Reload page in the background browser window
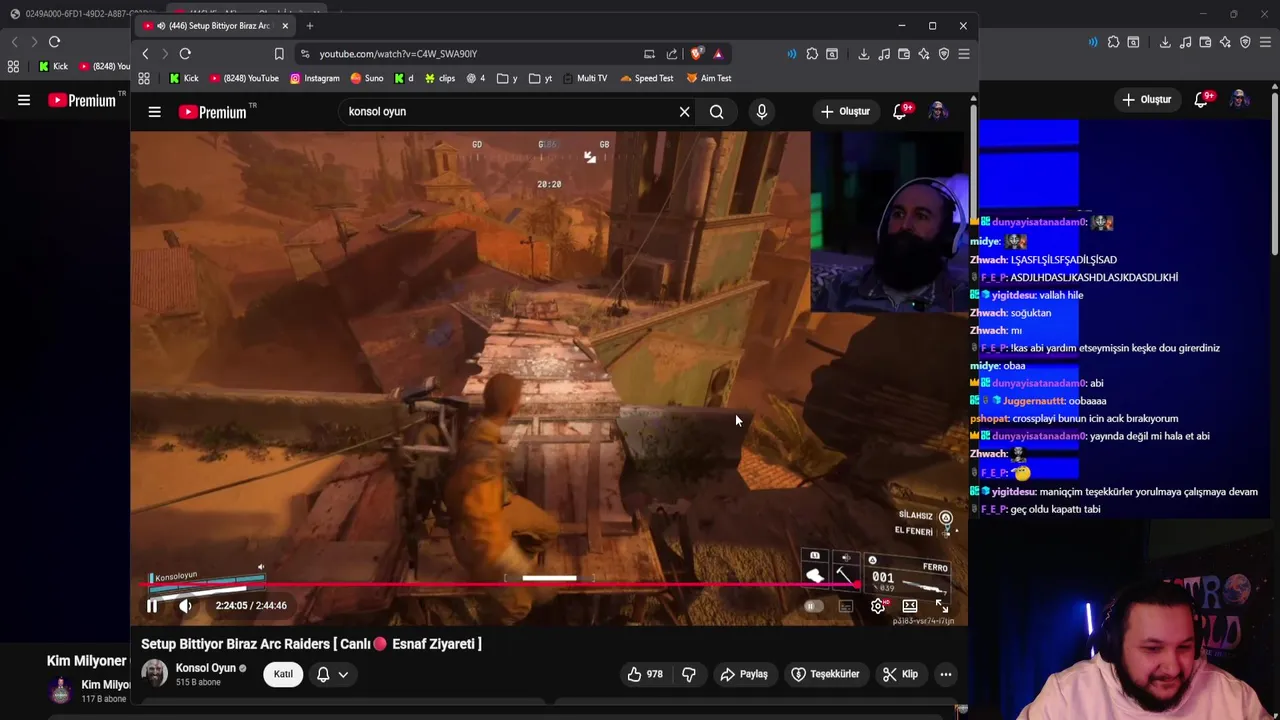Viewport: 1280px width, 720px height. coord(55,42)
